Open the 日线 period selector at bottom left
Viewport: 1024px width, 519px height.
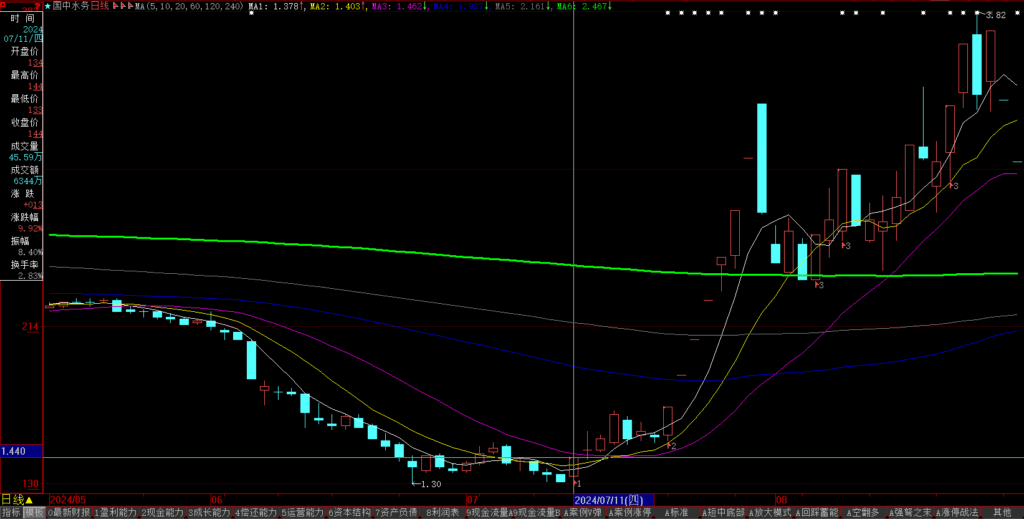12,499
